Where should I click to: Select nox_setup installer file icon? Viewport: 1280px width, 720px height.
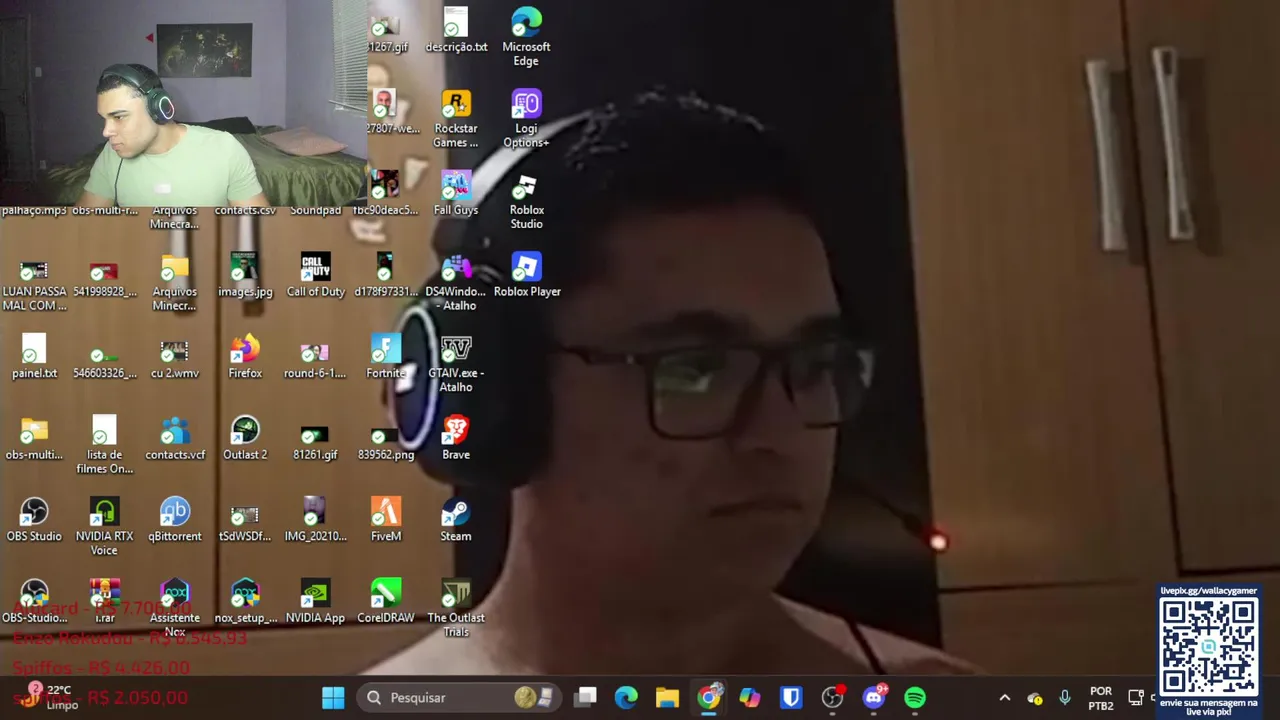[245, 601]
